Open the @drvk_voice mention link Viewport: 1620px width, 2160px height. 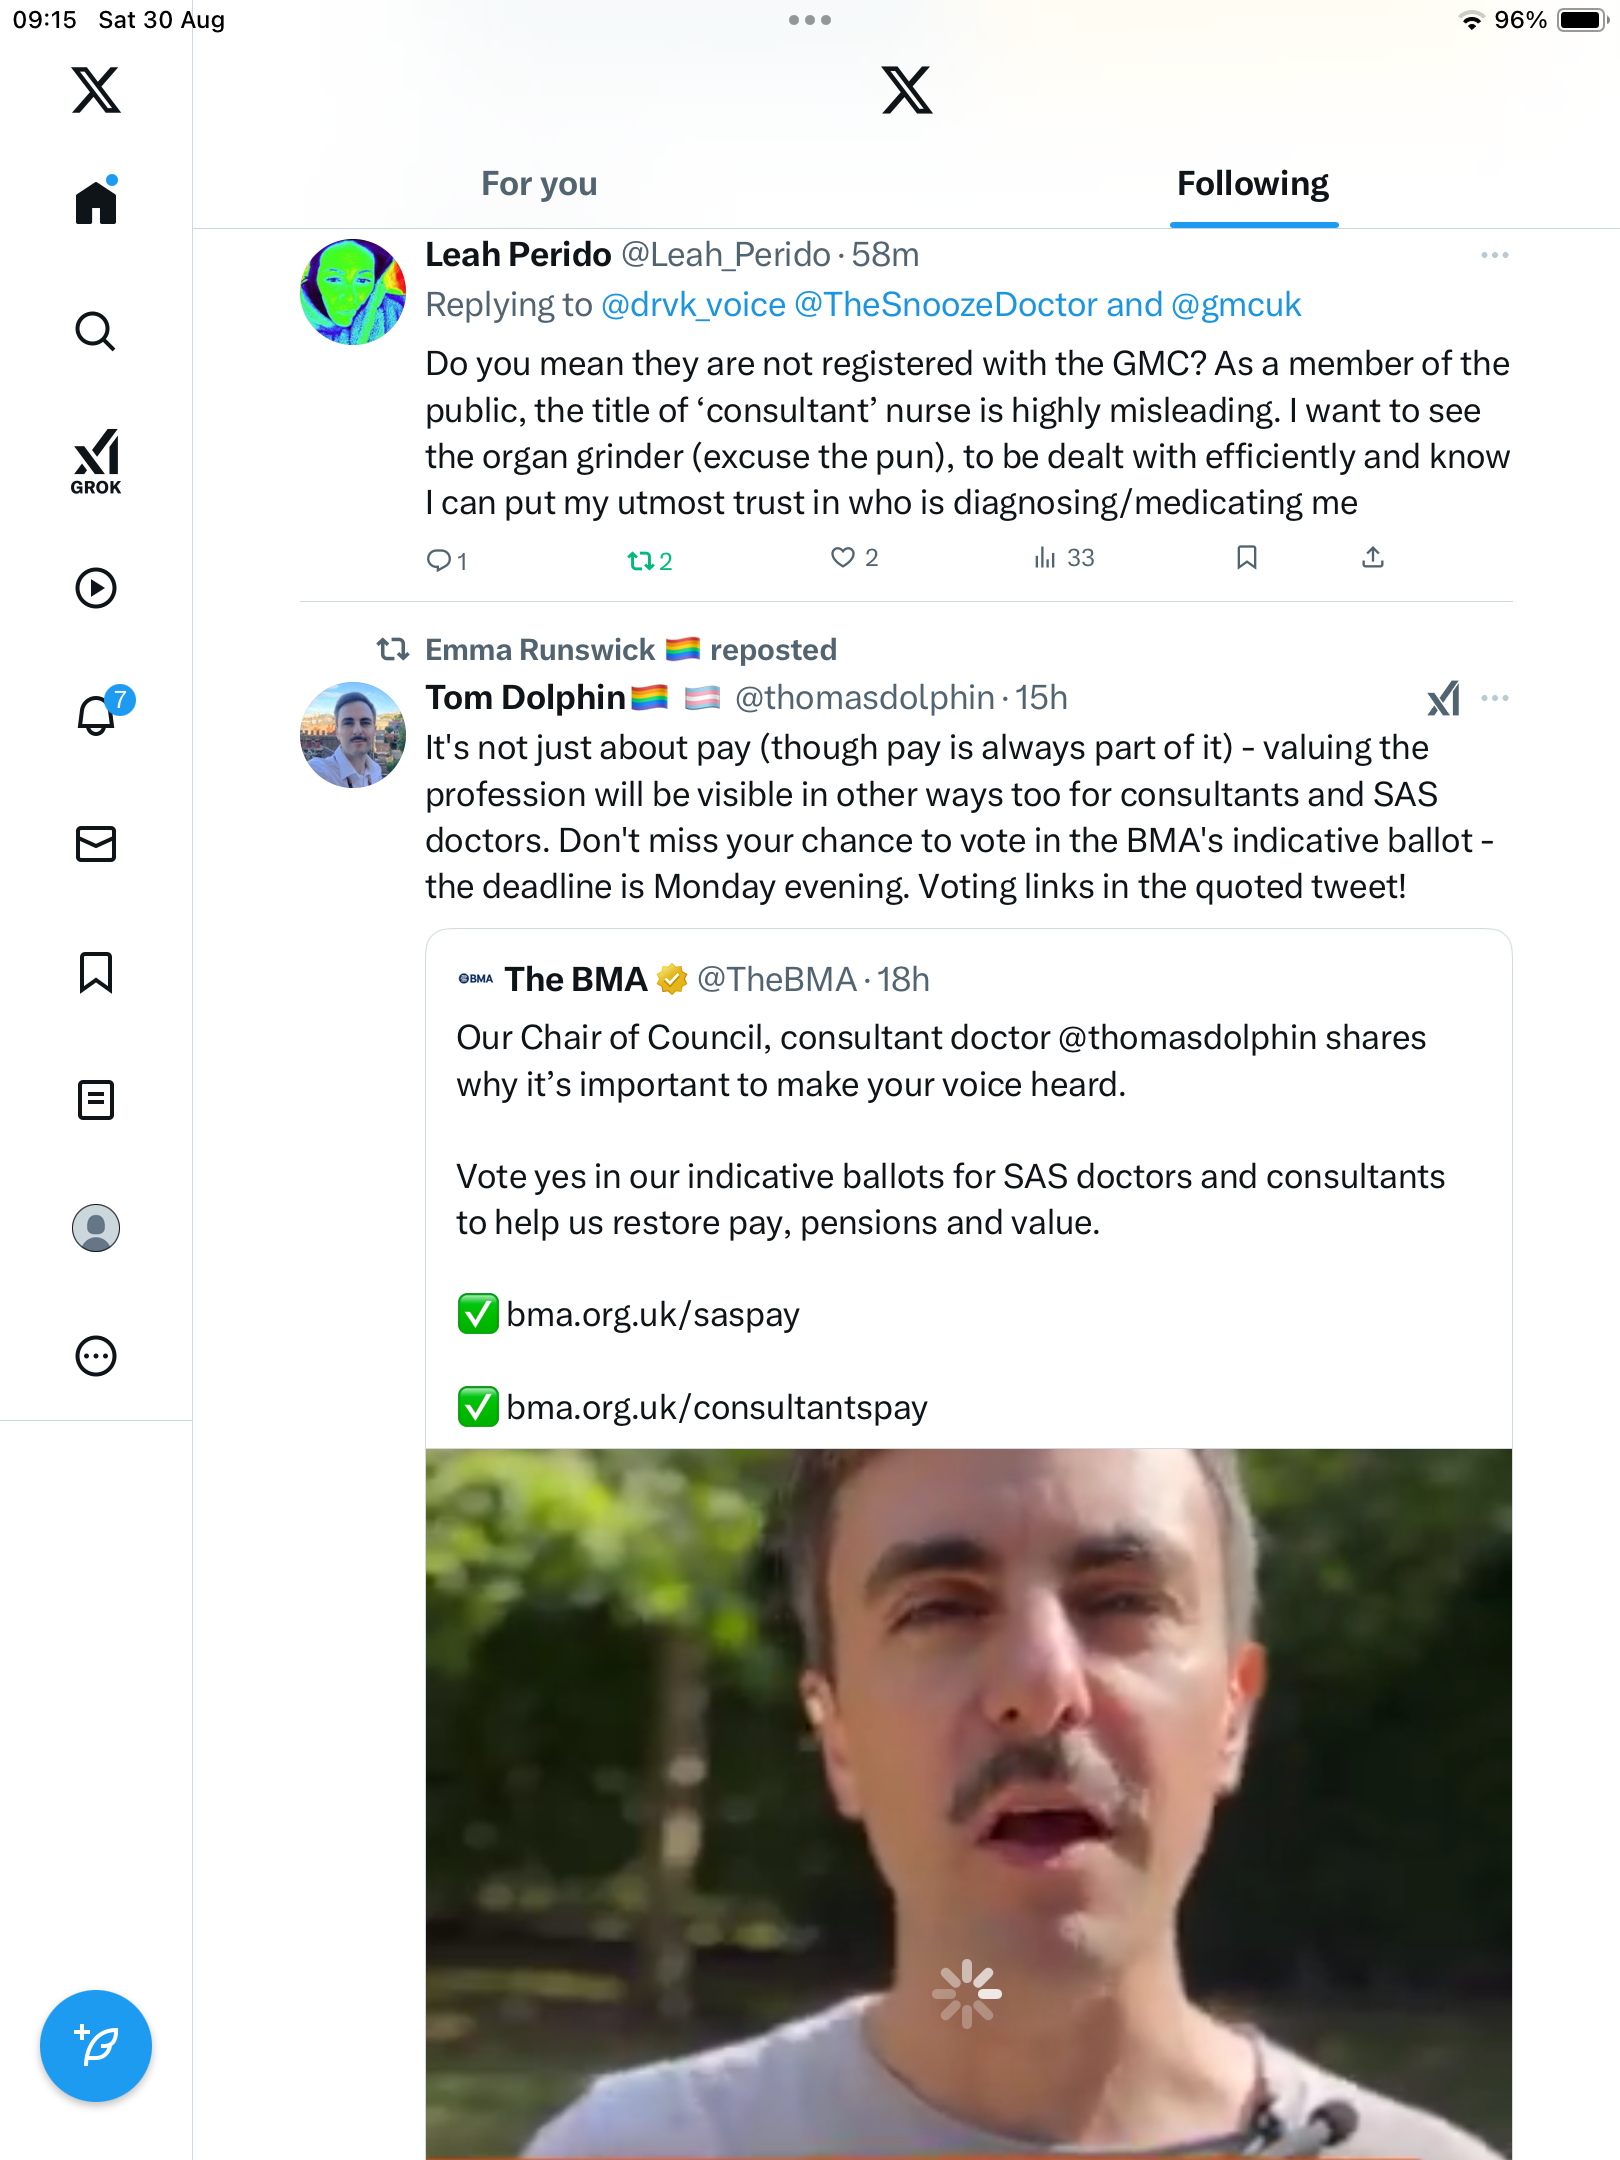[x=693, y=305]
